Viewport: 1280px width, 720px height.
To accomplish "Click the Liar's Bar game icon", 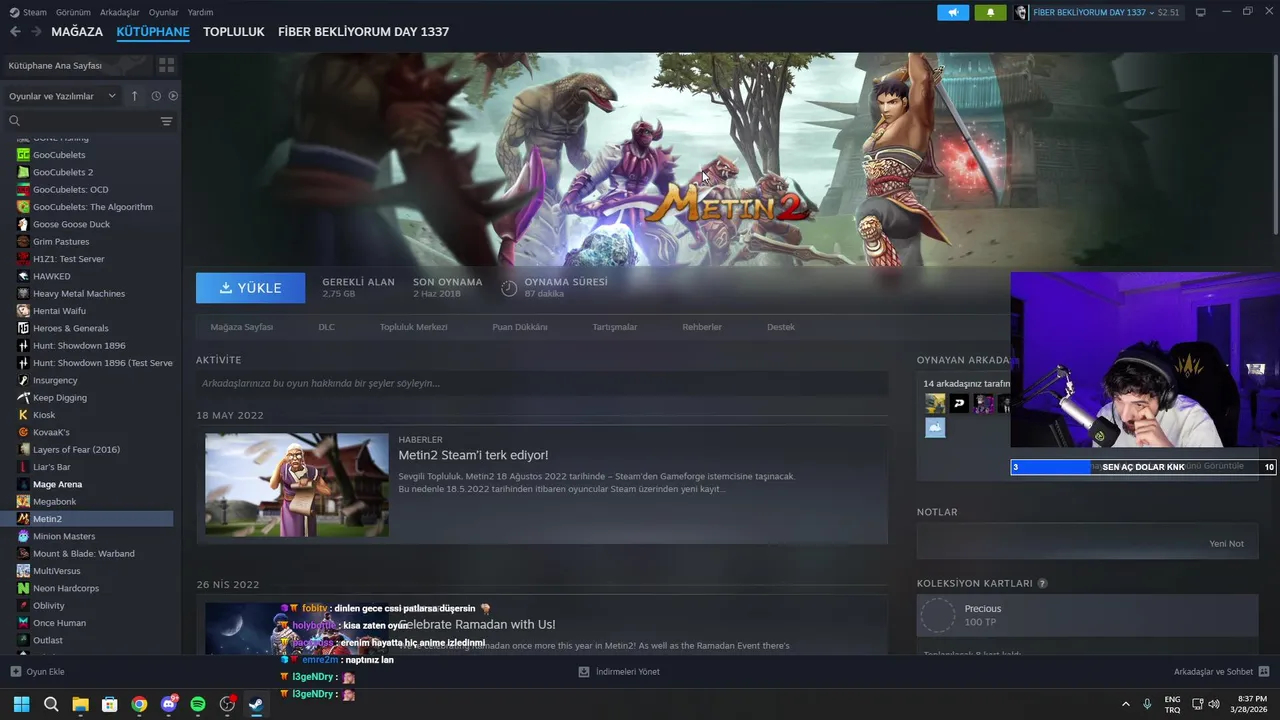I will (23, 467).
